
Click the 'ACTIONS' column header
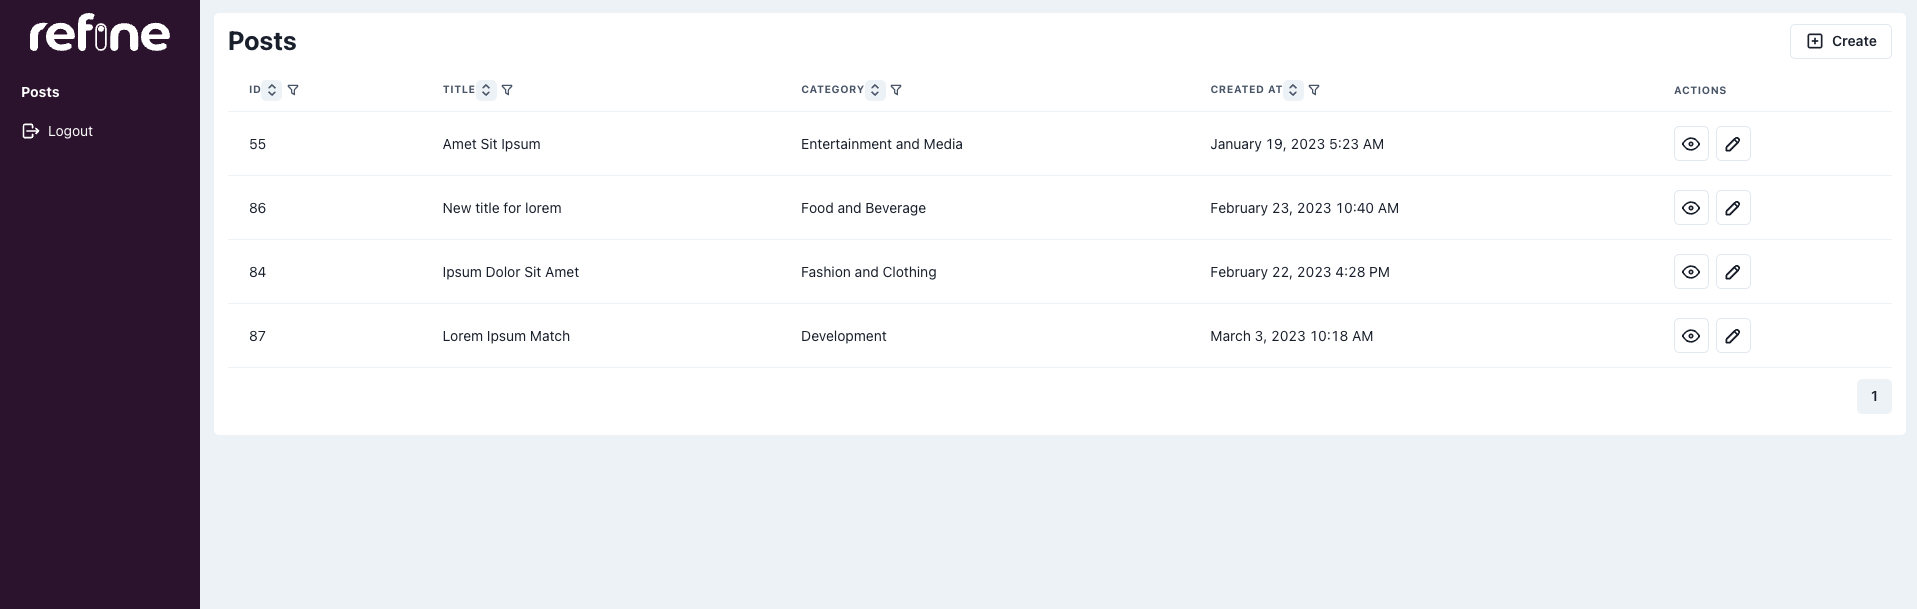(x=1700, y=90)
